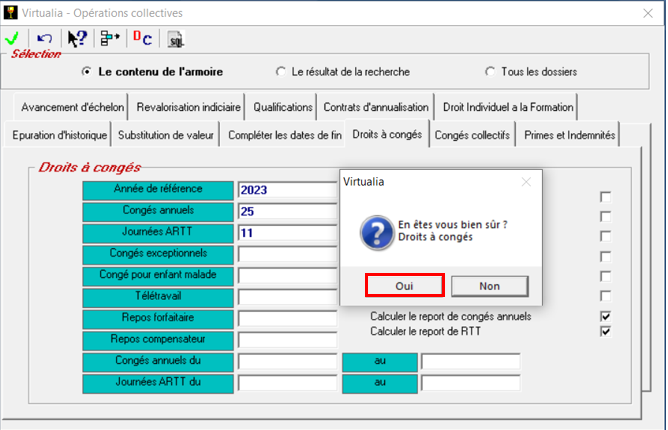668x430 pixels.
Task: Click the help pointer question-mark icon
Action: (x=77, y=39)
